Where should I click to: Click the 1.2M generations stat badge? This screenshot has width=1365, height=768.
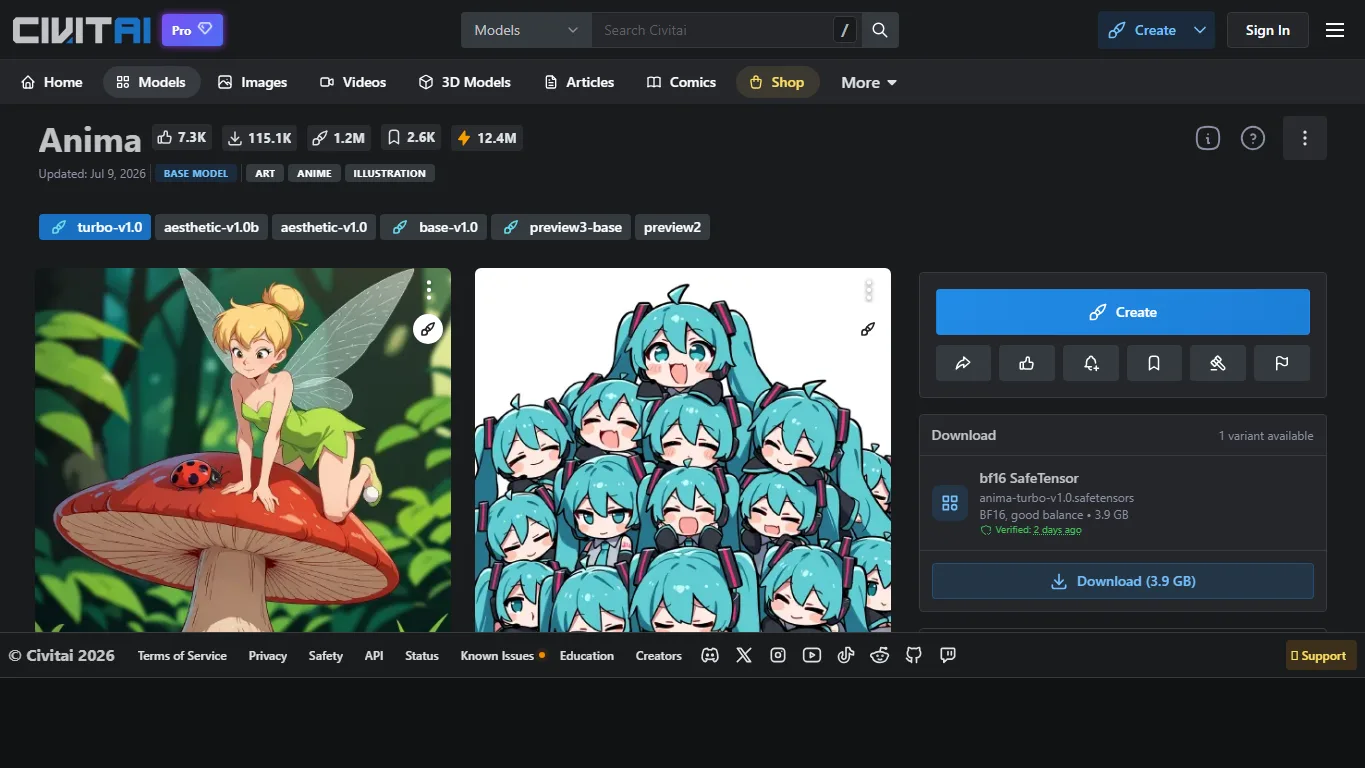click(339, 138)
